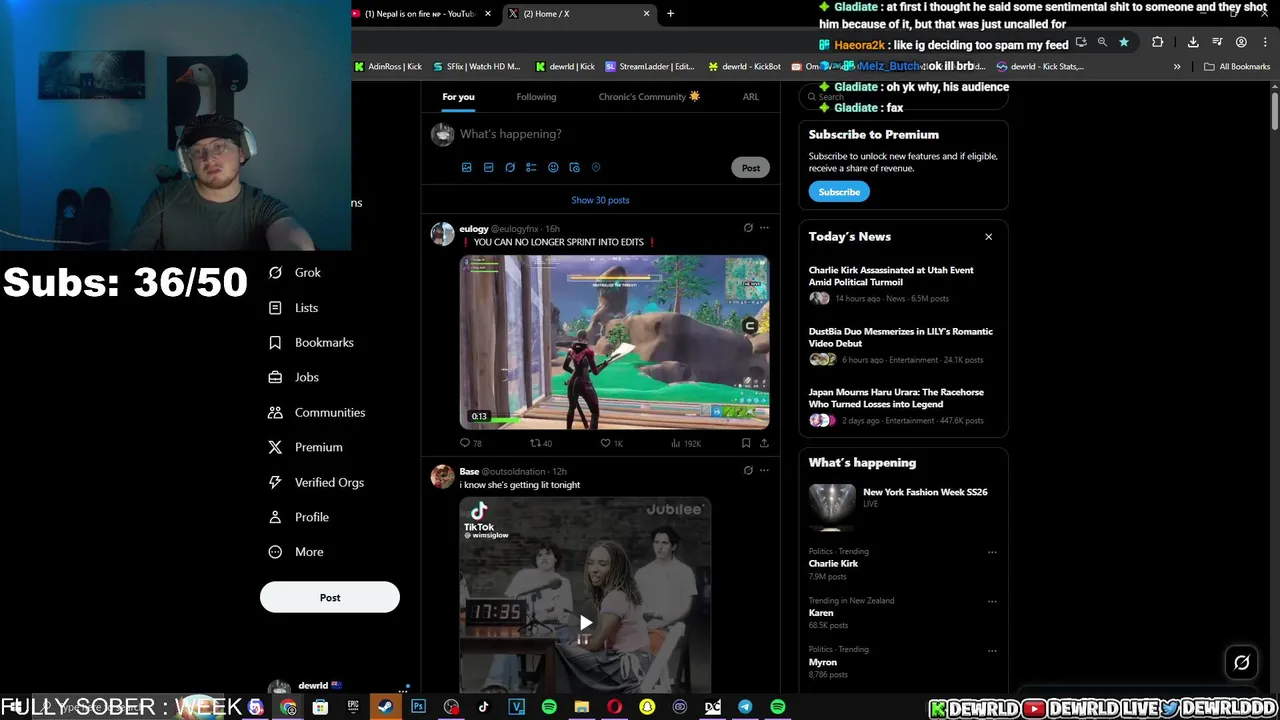The width and height of the screenshot is (1280, 720).
Task: Click the Grok icon on eulogy's post
Action: click(748, 228)
